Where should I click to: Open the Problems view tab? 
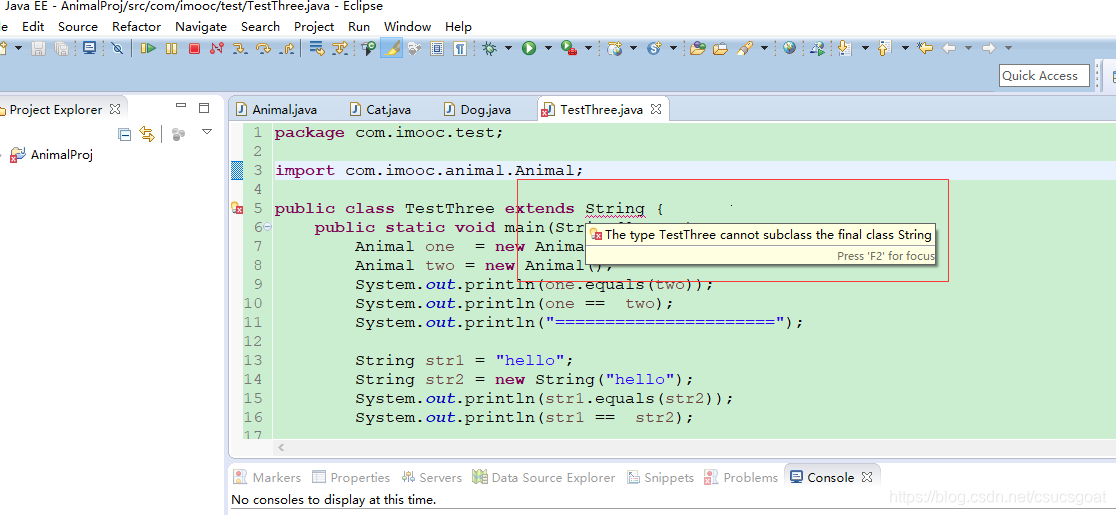point(741,477)
